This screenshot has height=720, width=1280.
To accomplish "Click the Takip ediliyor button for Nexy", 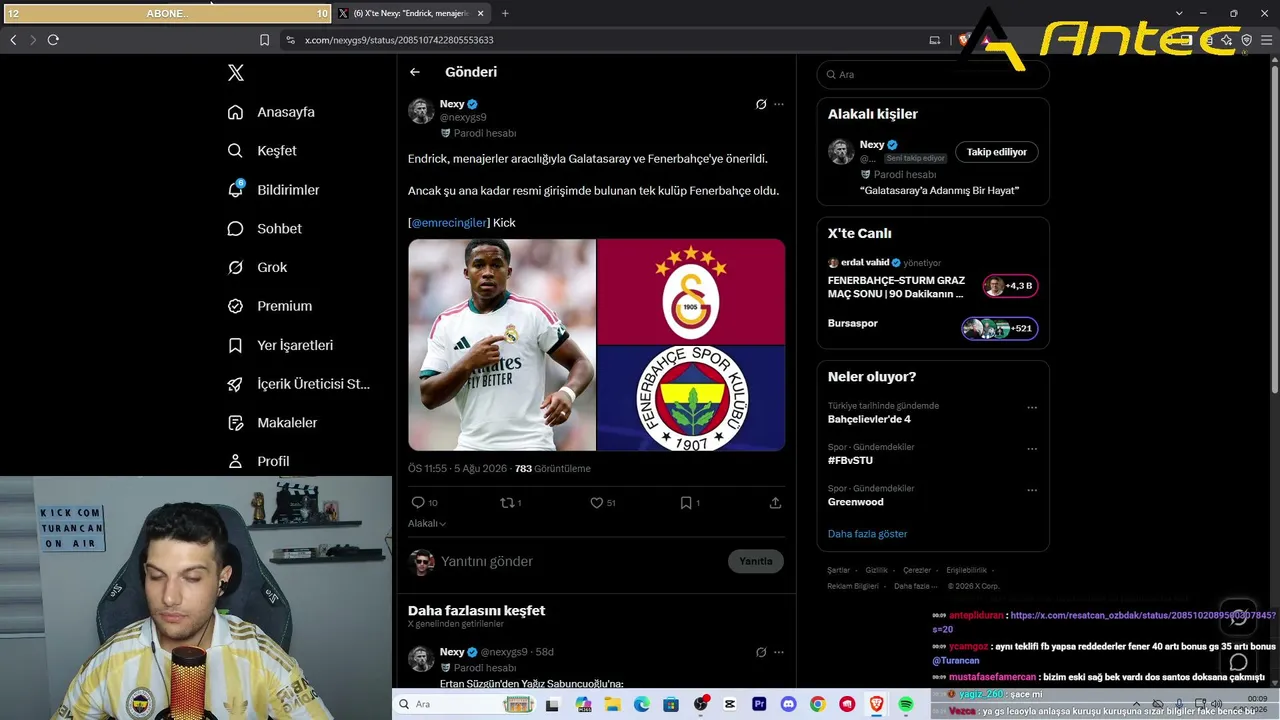I will (997, 152).
